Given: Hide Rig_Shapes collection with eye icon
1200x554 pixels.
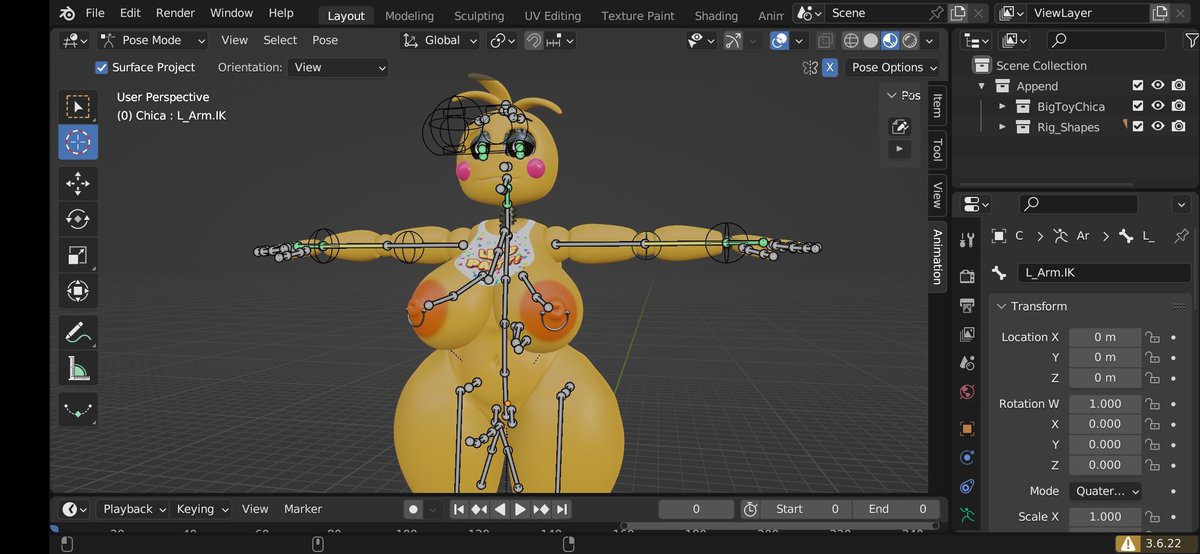Looking at the screenshot, I should click(1158, 127).
